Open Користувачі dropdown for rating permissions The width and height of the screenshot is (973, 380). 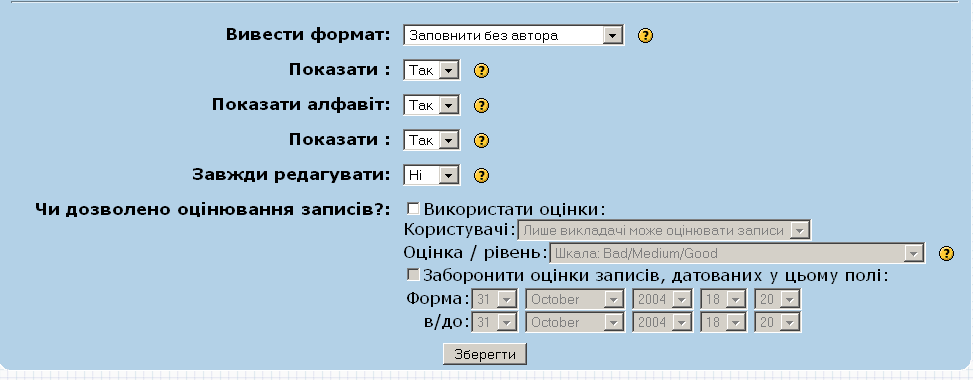pos(665,230)
